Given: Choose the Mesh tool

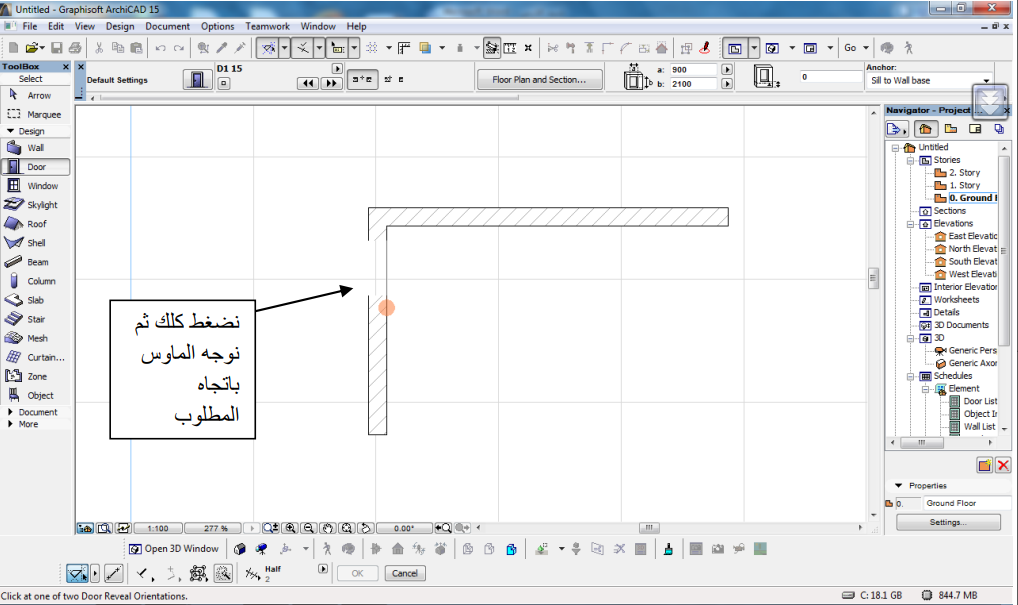Looking at the screenshot, I should (x=35, y=338).
